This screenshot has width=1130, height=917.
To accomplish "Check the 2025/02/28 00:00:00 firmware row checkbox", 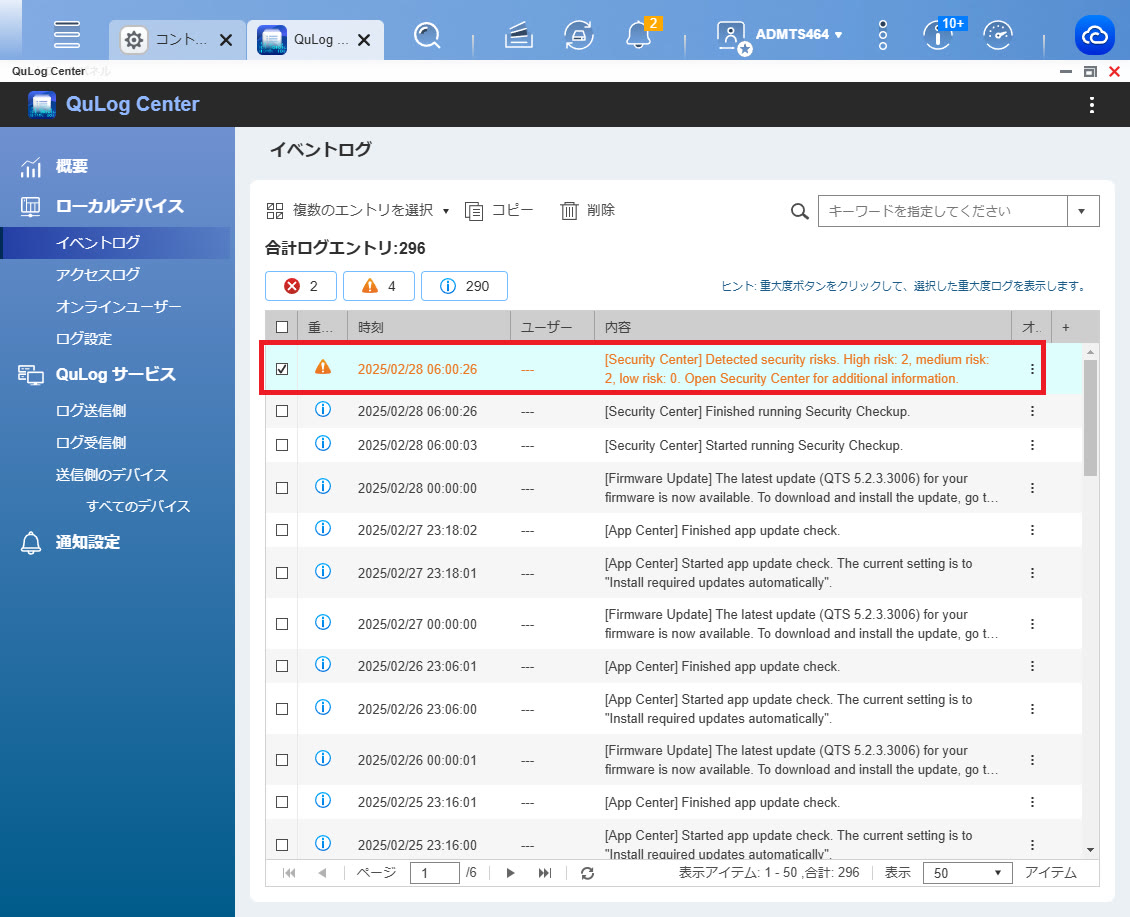I will click(282, 488).
